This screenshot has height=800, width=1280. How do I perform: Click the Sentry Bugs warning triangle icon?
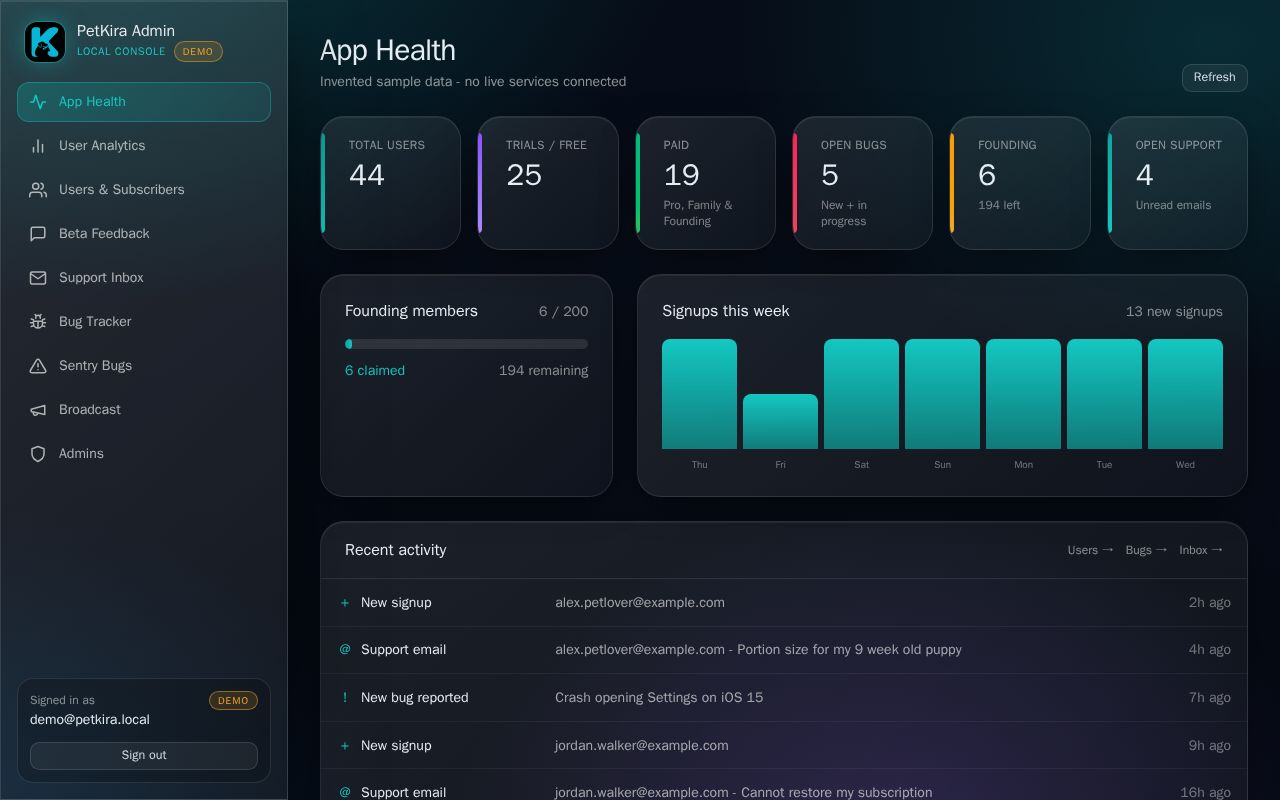38,366
